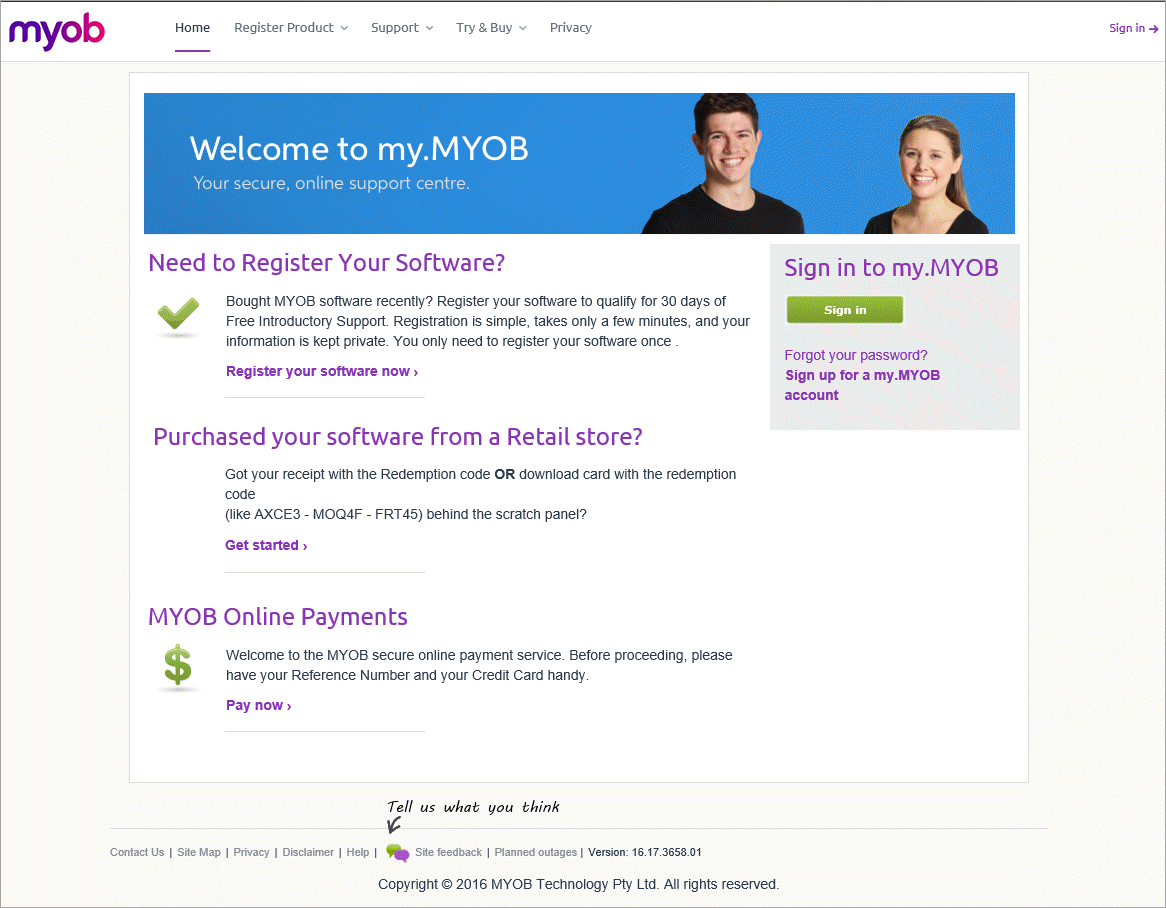The height and width of the screenshot is (908, 1166).
Task: Click the MYOB logo
Action: (57, 31)
